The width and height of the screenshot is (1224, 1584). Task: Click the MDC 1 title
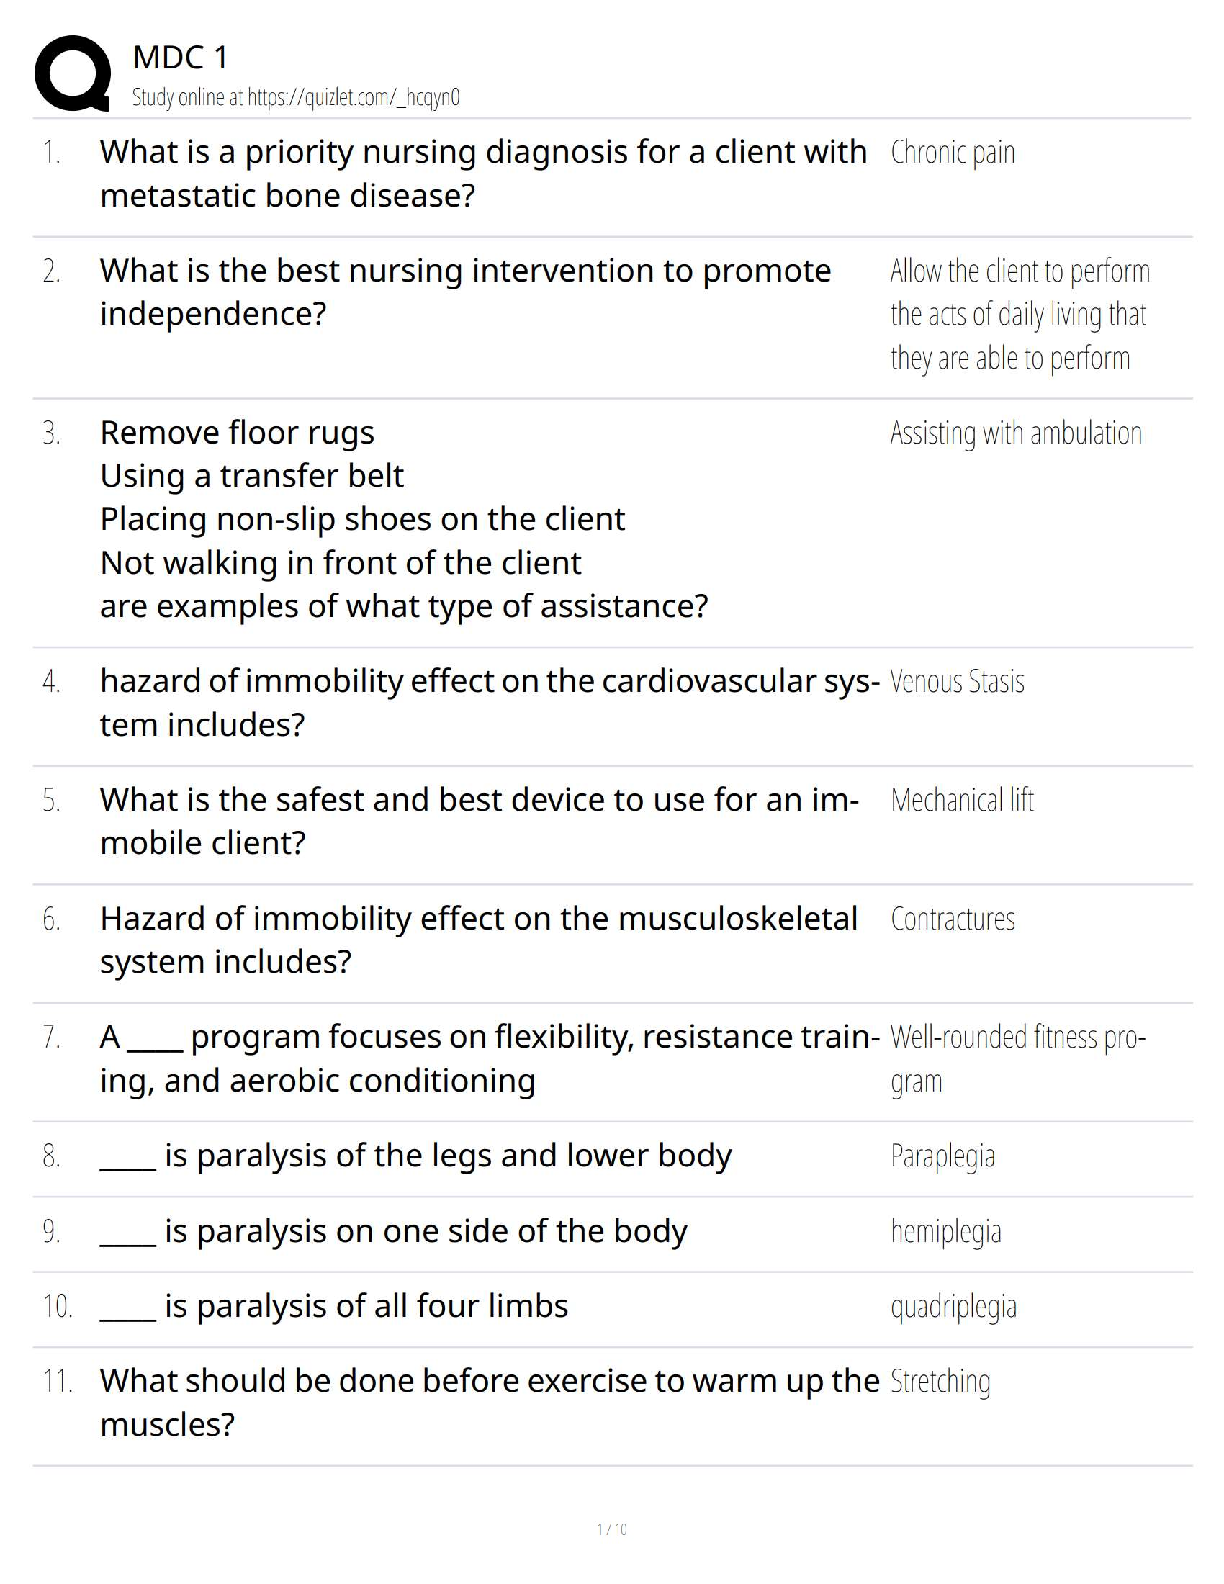pos(180,57)
